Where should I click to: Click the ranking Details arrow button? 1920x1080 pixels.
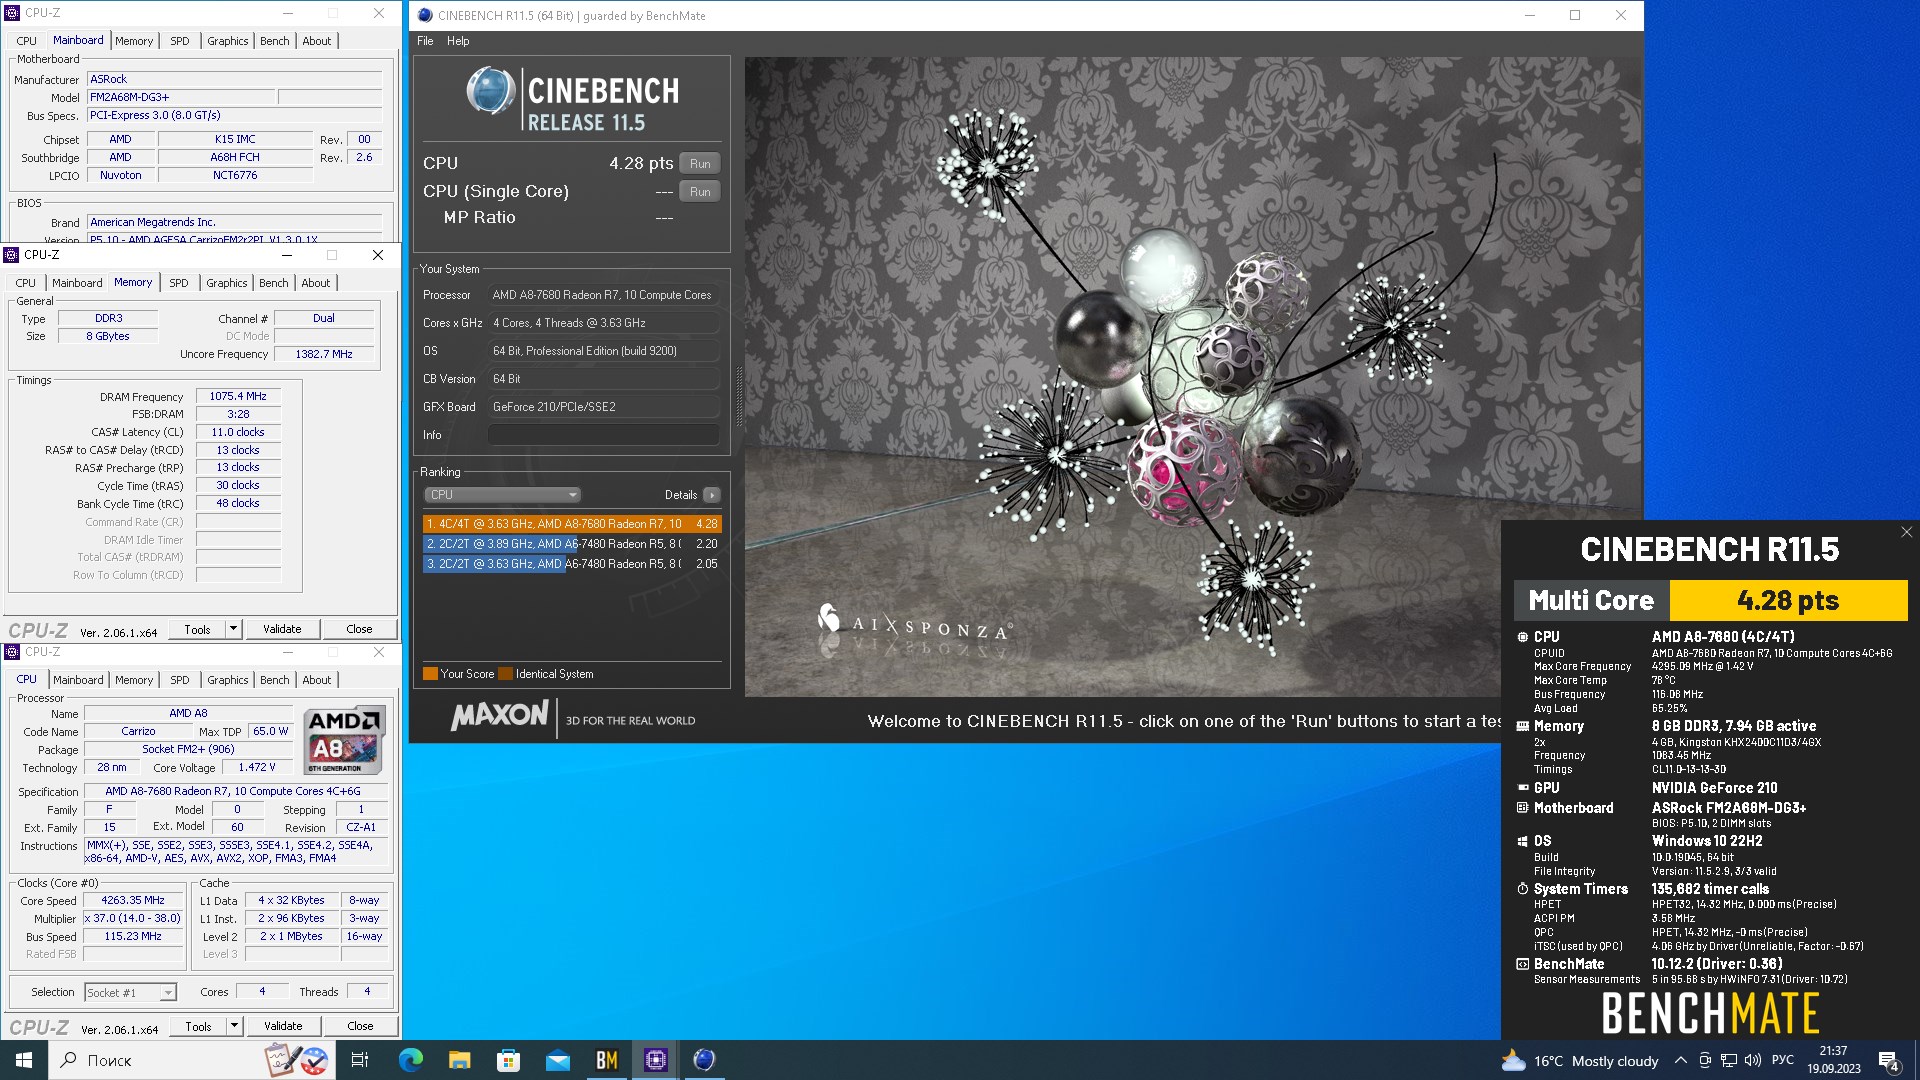coord(712,495)
